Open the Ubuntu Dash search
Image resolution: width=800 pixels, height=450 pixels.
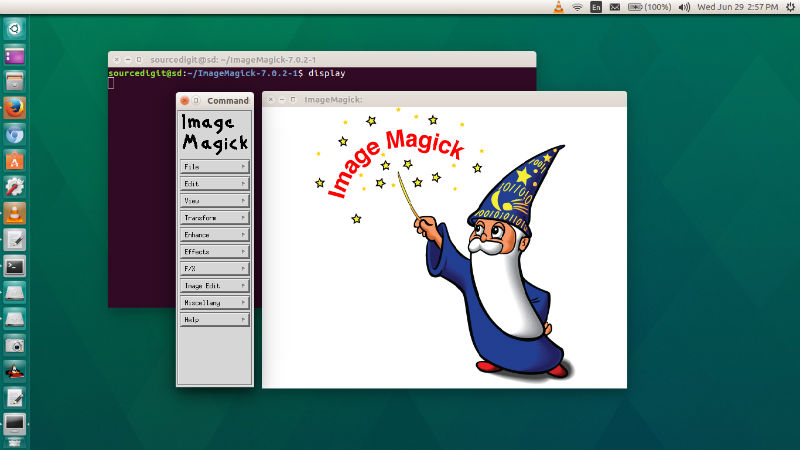14,29
